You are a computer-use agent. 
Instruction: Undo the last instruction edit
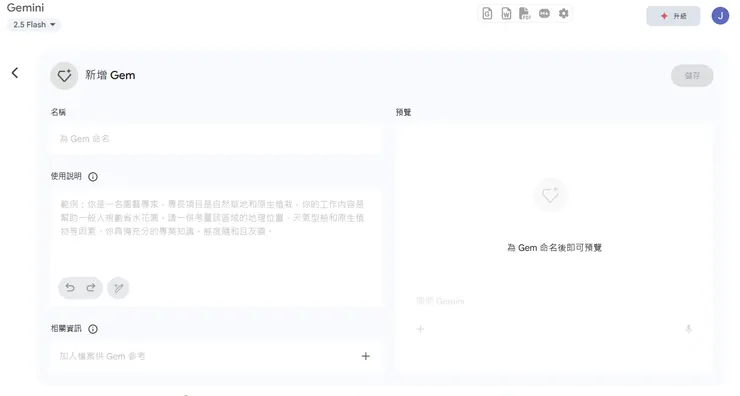[70, 287]
